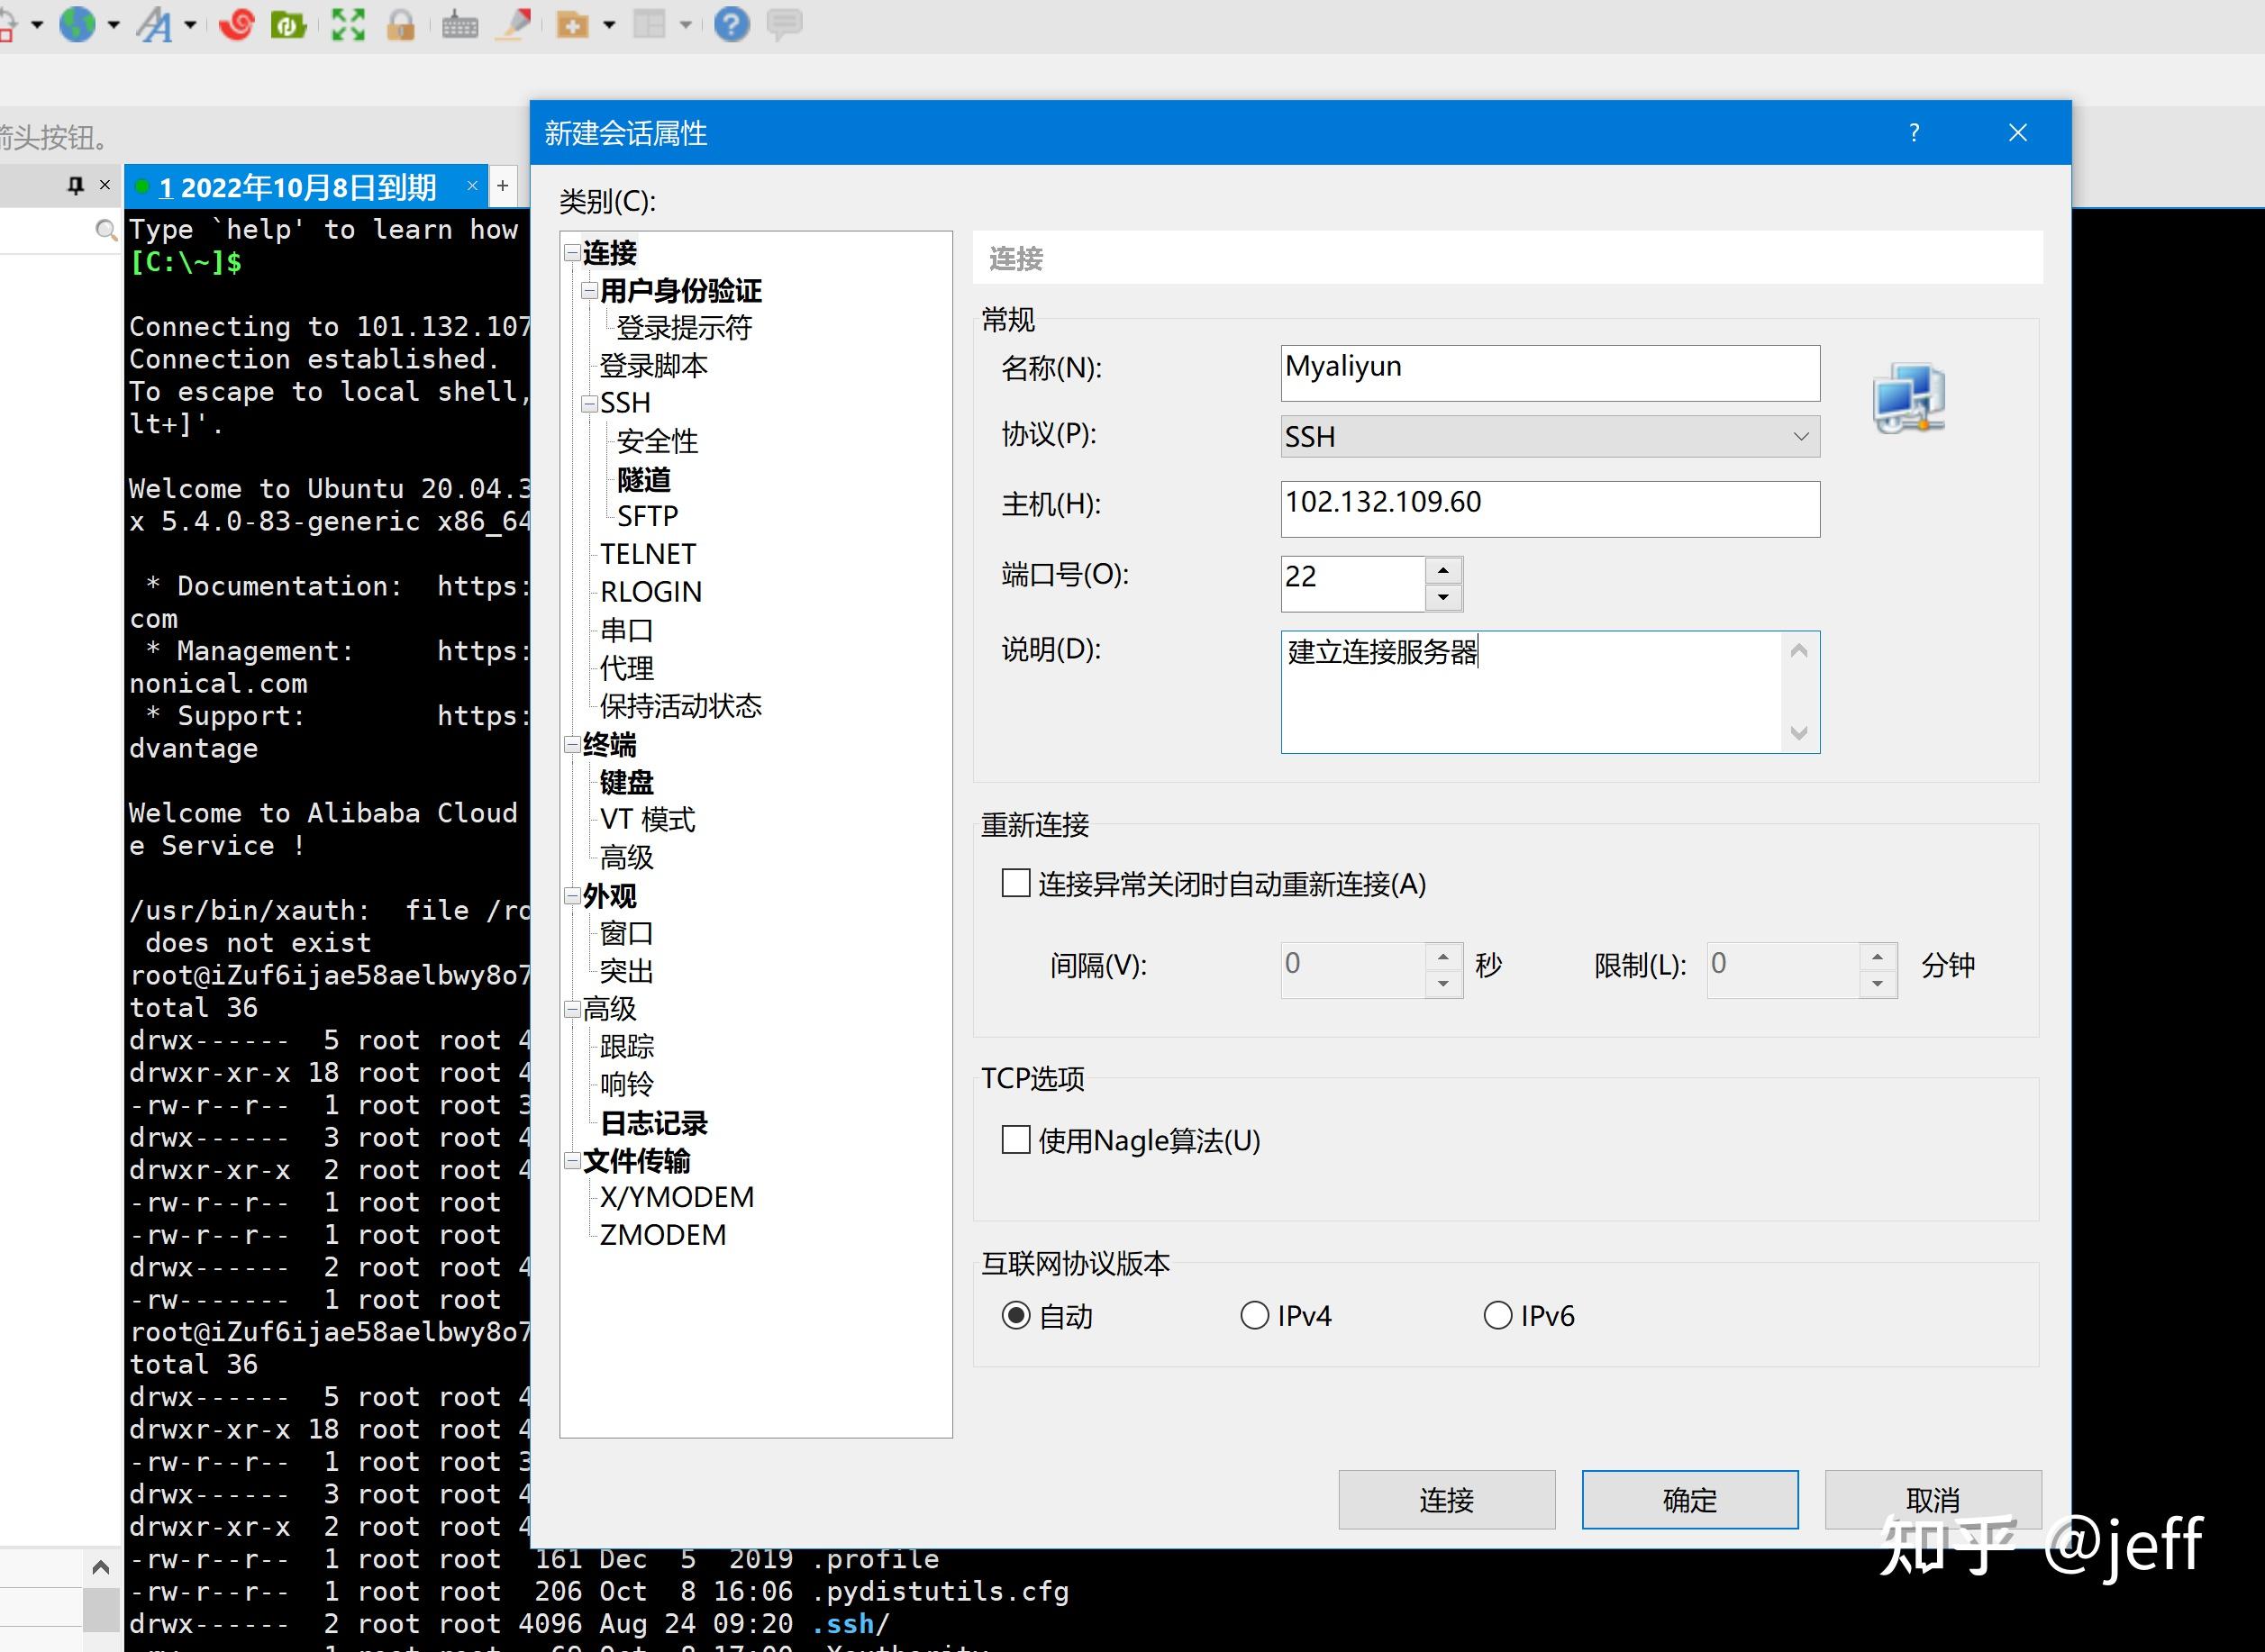2265x1652 pixels.
Task: Toggle full screen with green arrows icon
Action: coord(347,24)
